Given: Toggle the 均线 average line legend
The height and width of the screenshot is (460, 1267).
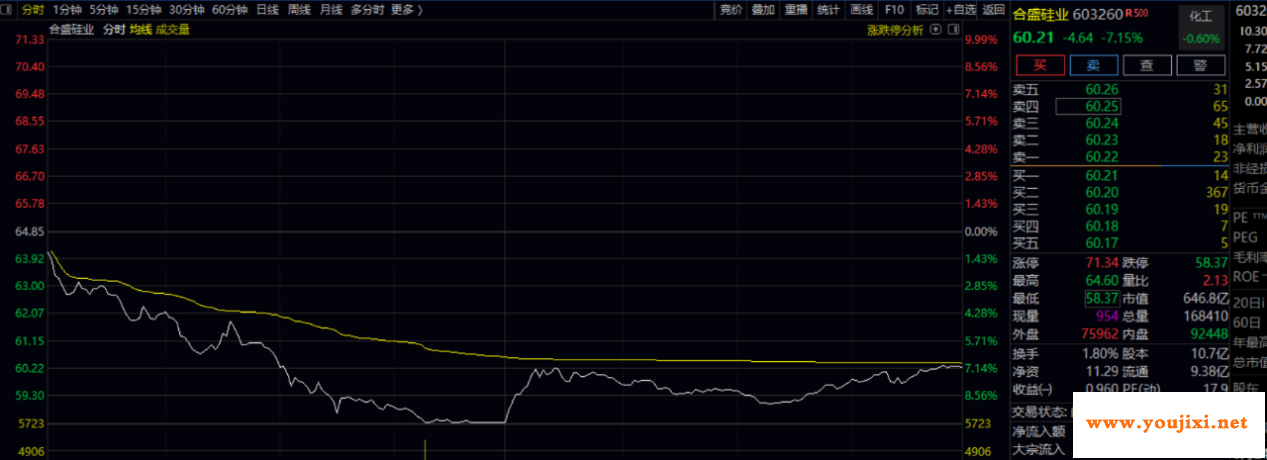Looking at the screenshot, I should [x=141, y=30].
